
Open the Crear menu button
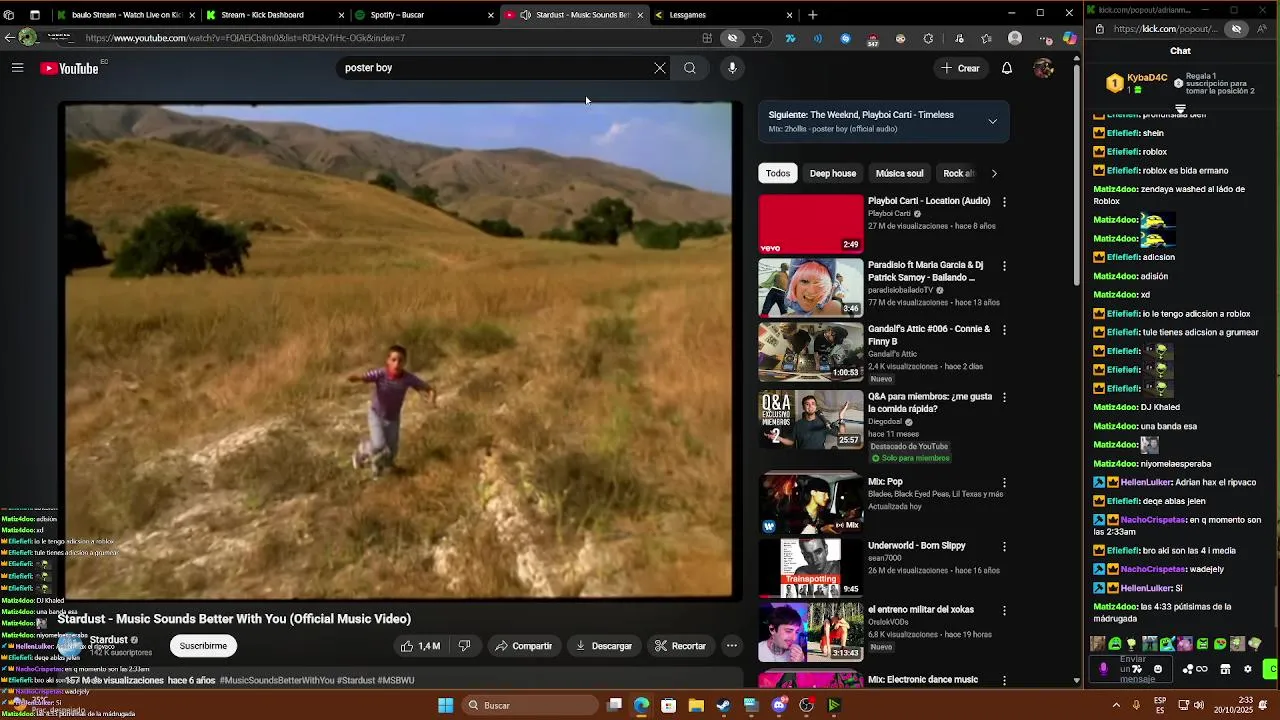[x=960, y=68]
